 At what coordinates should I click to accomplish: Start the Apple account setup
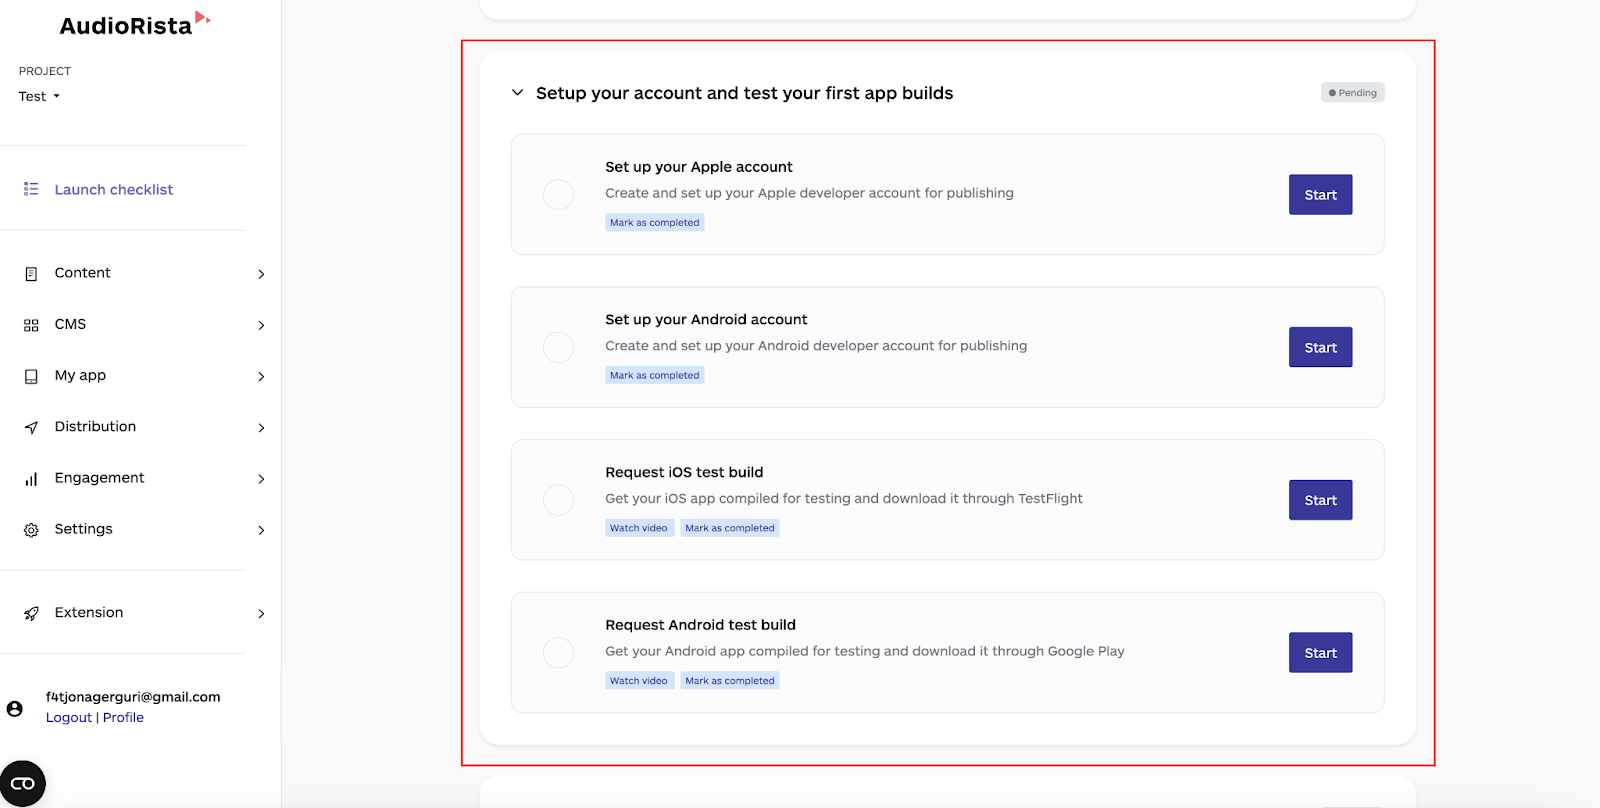tap(1320, 195)
